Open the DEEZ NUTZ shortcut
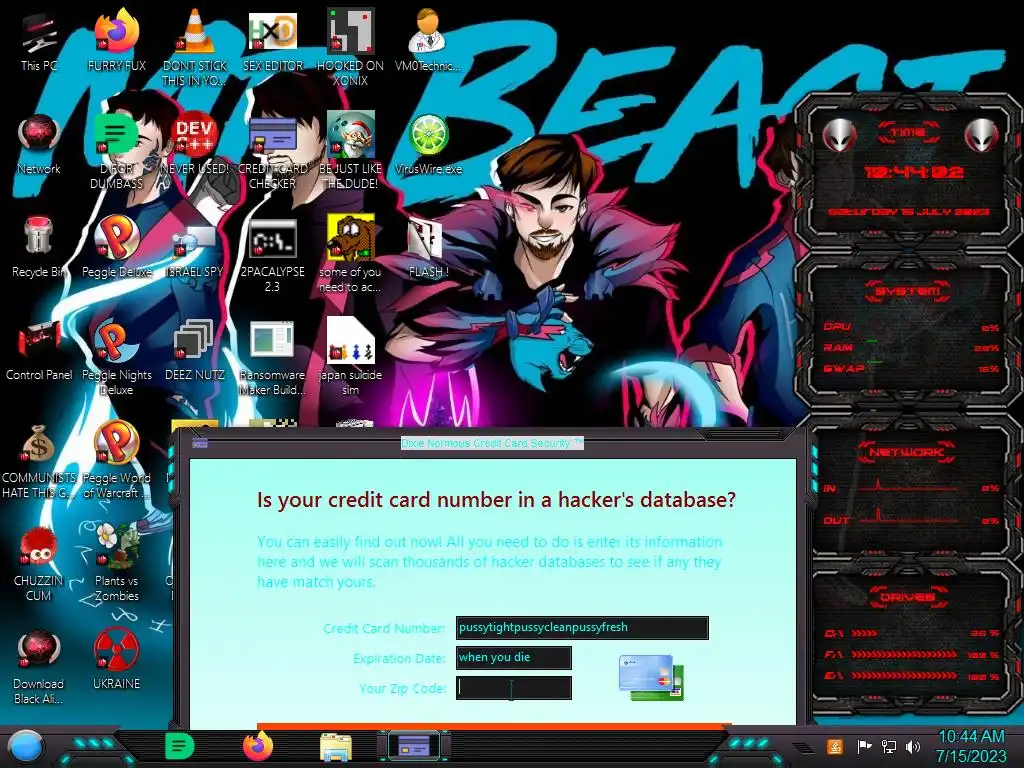The image size is (1024, 768). point(195,351)
